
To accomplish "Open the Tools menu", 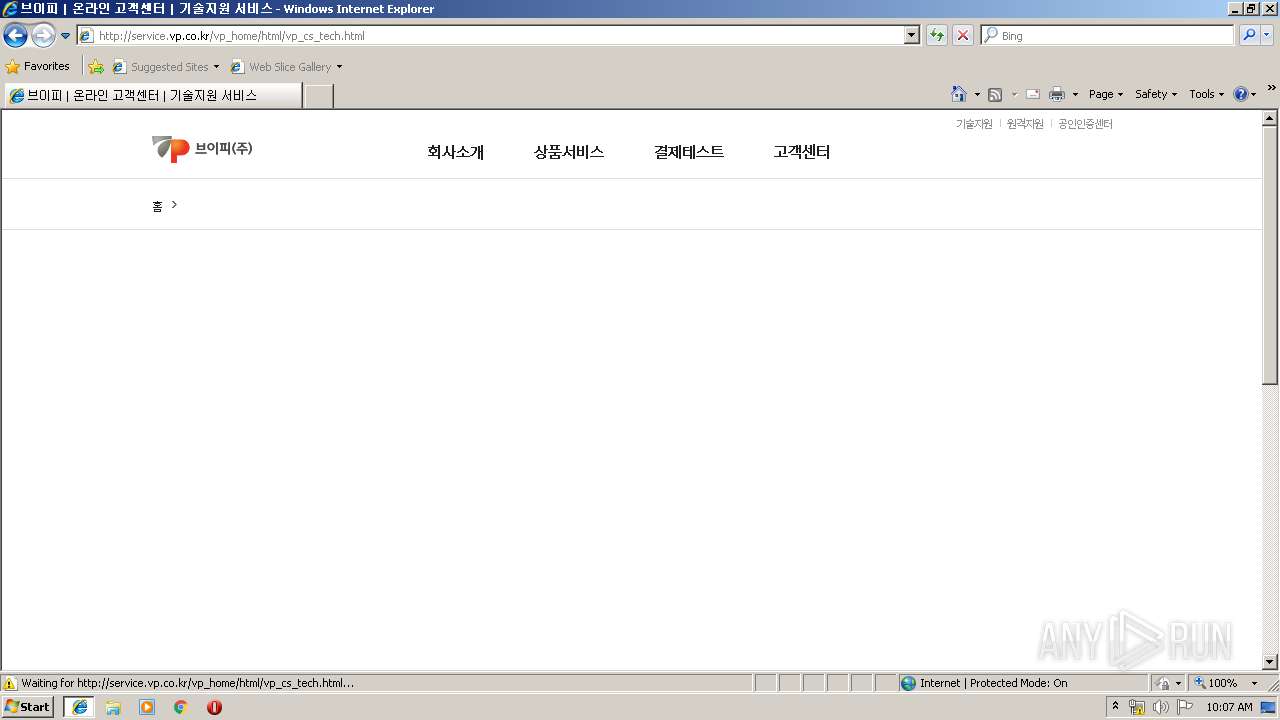I will click(1206, 94).
